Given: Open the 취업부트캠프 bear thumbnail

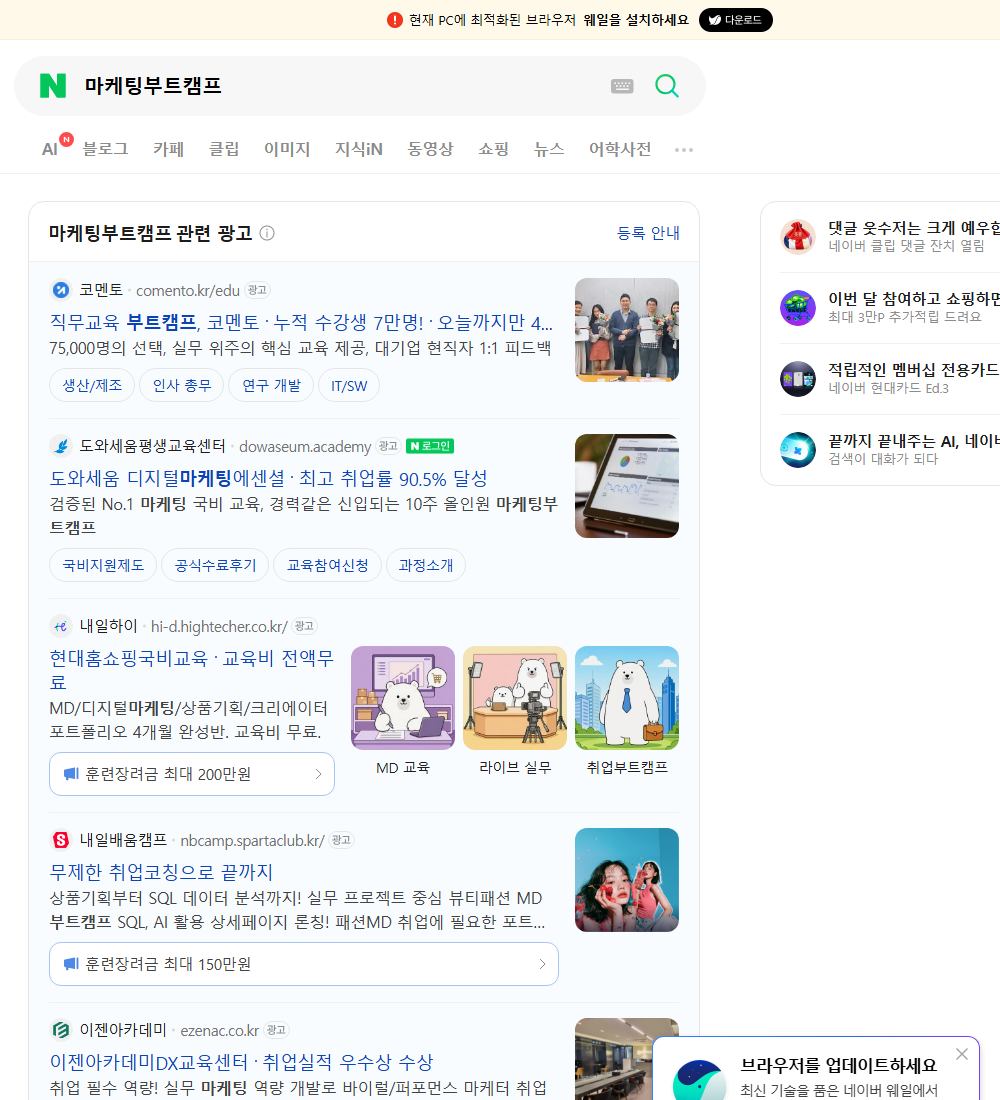Looking at the screenshot, I should tap(627, 698).
